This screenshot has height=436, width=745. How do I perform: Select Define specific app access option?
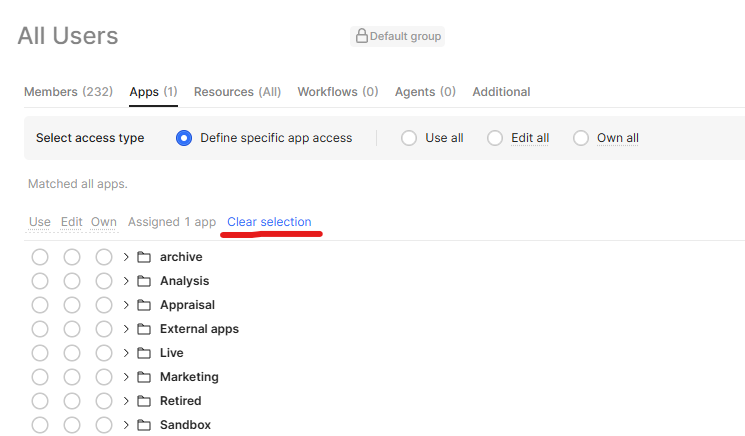click(184, 138)
